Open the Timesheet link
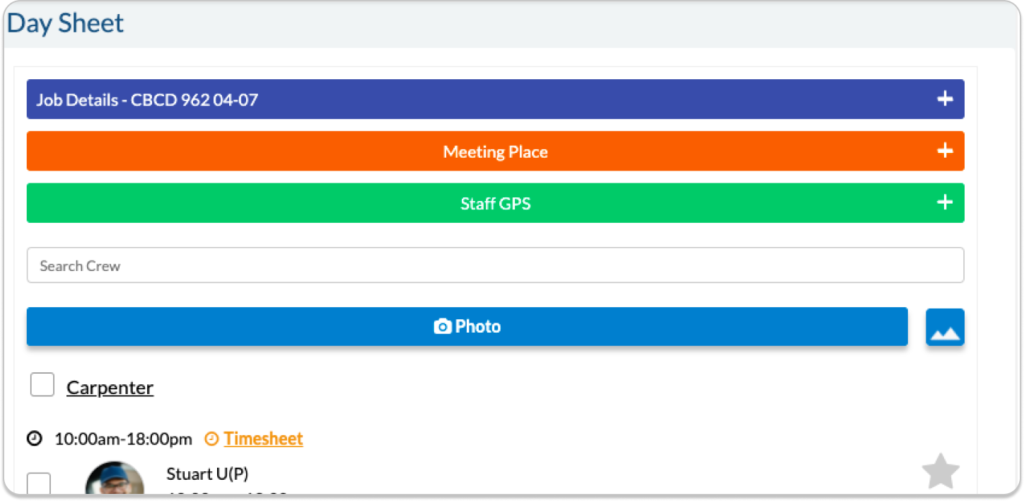1024x501 pixels. tap(263, 439)
